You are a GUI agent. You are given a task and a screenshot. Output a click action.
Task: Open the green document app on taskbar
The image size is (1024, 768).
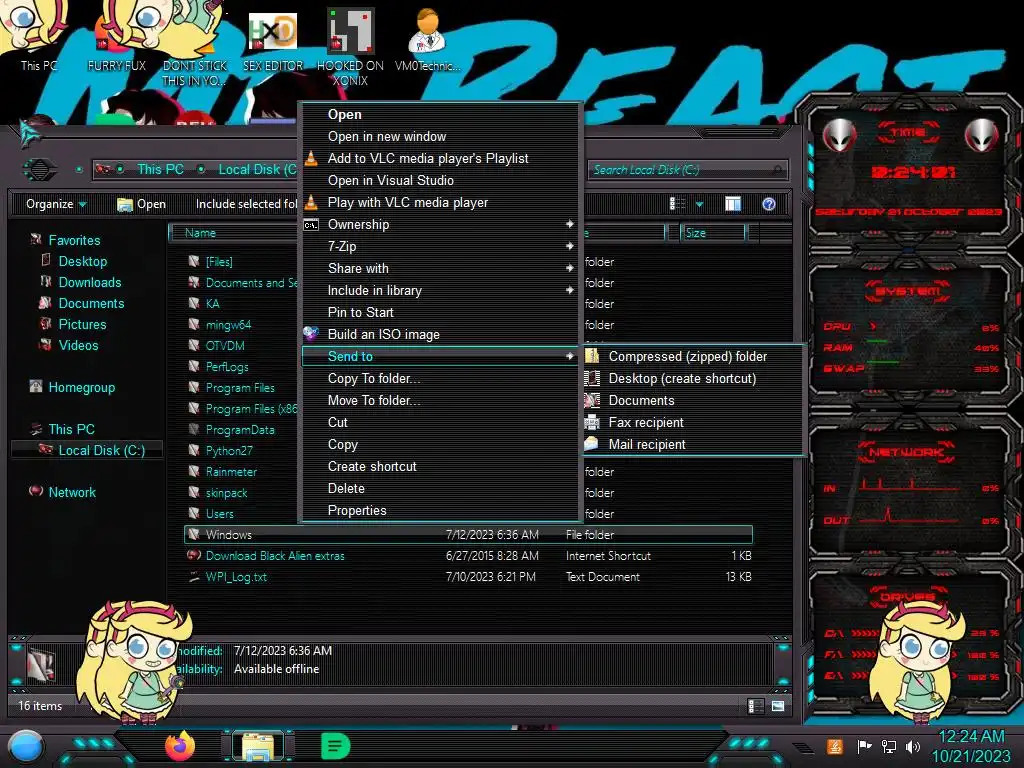coord(336,746)
